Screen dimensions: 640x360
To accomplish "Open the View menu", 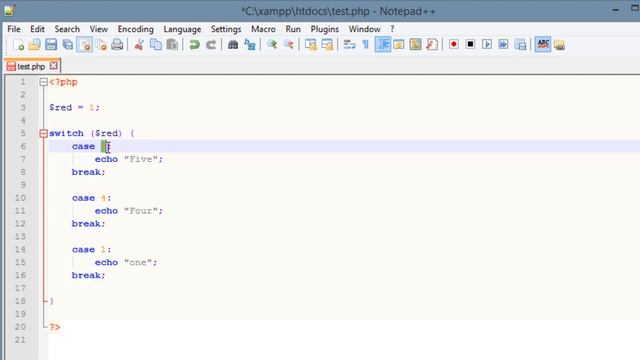I will click(99, 29).
